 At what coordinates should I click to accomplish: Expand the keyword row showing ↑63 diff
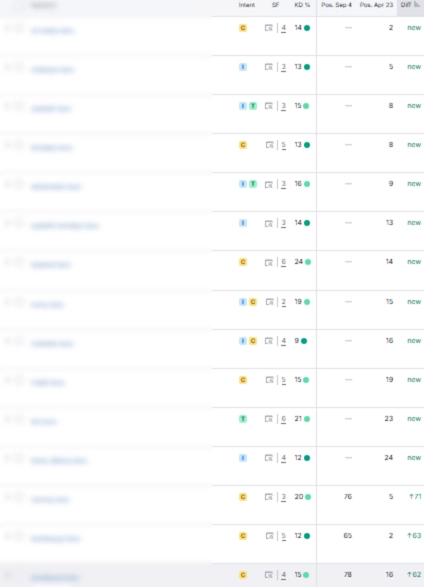(x=7, y=536)
